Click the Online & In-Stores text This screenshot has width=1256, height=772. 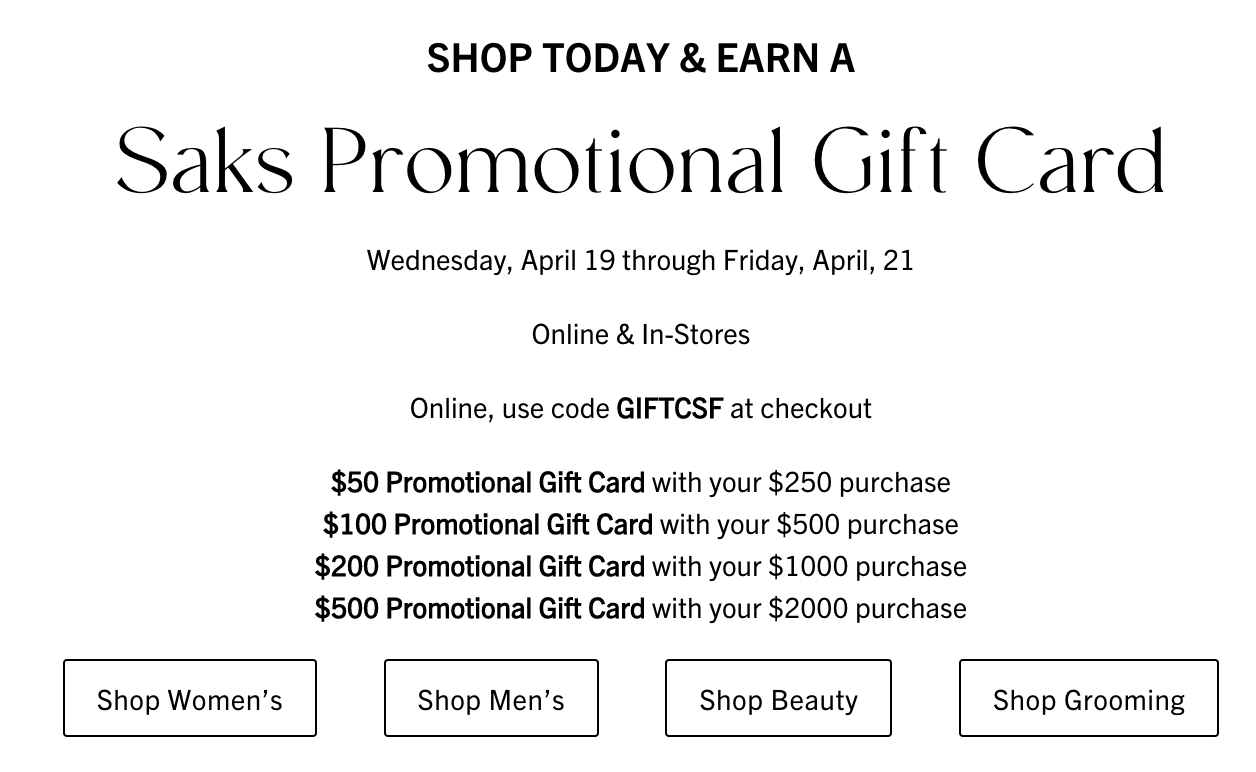tap(641, 334)
